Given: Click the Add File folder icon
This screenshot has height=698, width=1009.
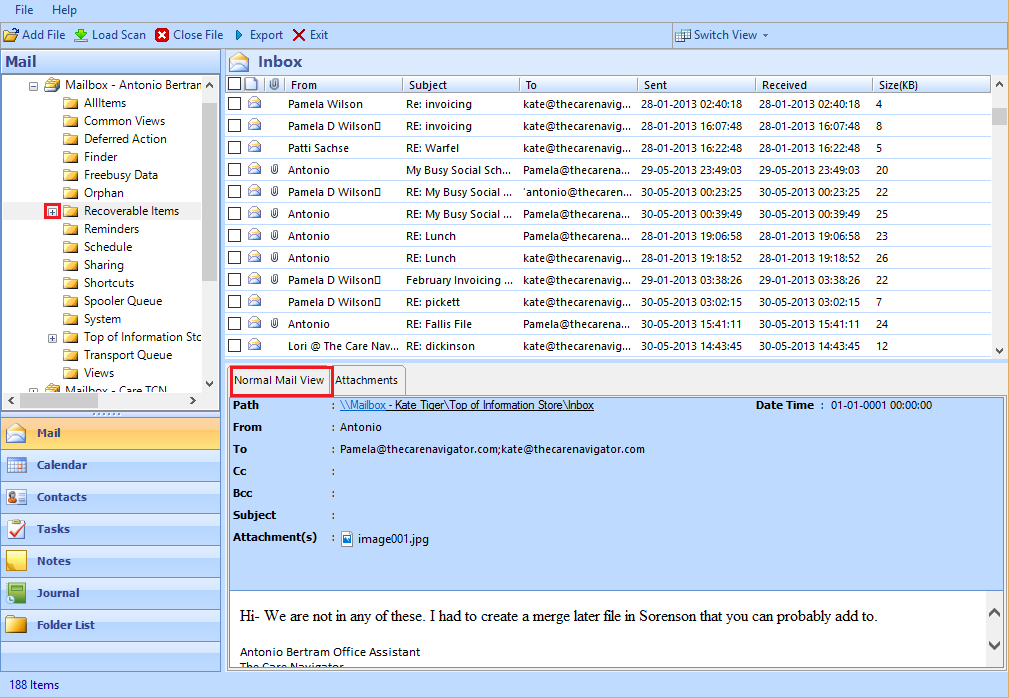Looking at the screenshot, I should click(x=11, y=35).
